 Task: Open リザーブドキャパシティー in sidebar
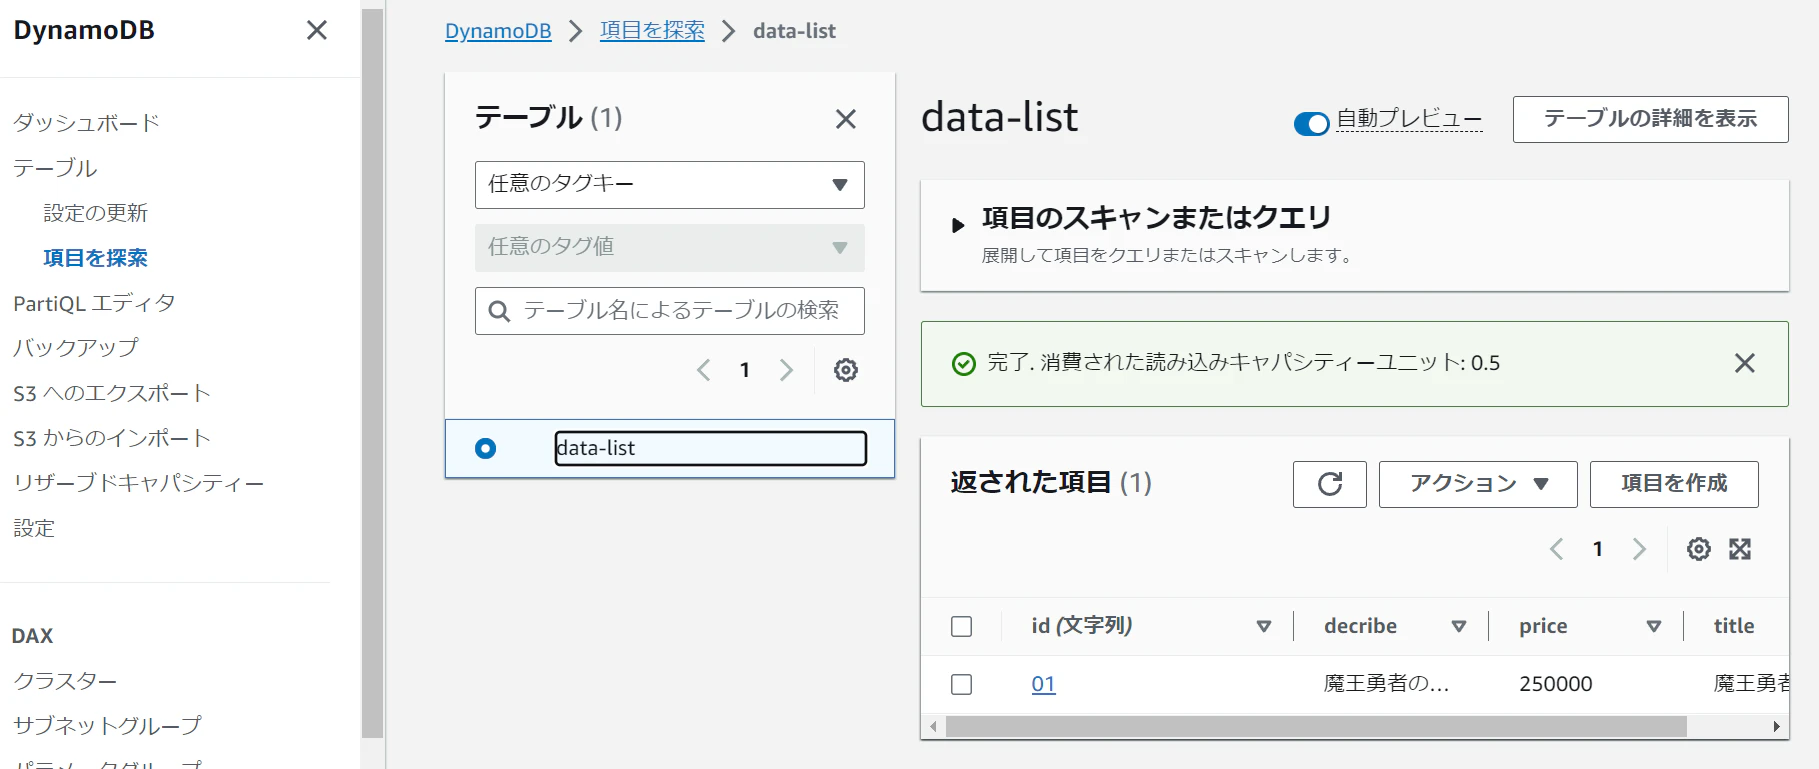pos(139,483)
